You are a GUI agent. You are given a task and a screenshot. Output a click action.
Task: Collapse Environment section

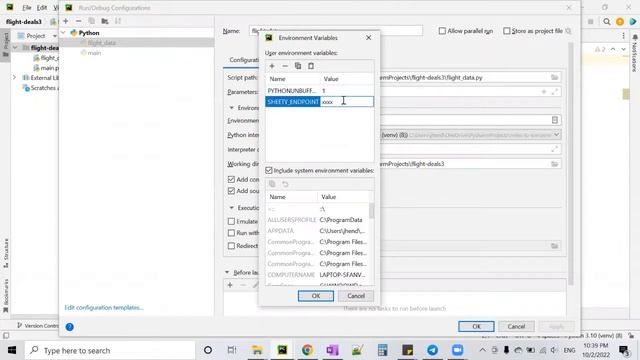(231, 108)
